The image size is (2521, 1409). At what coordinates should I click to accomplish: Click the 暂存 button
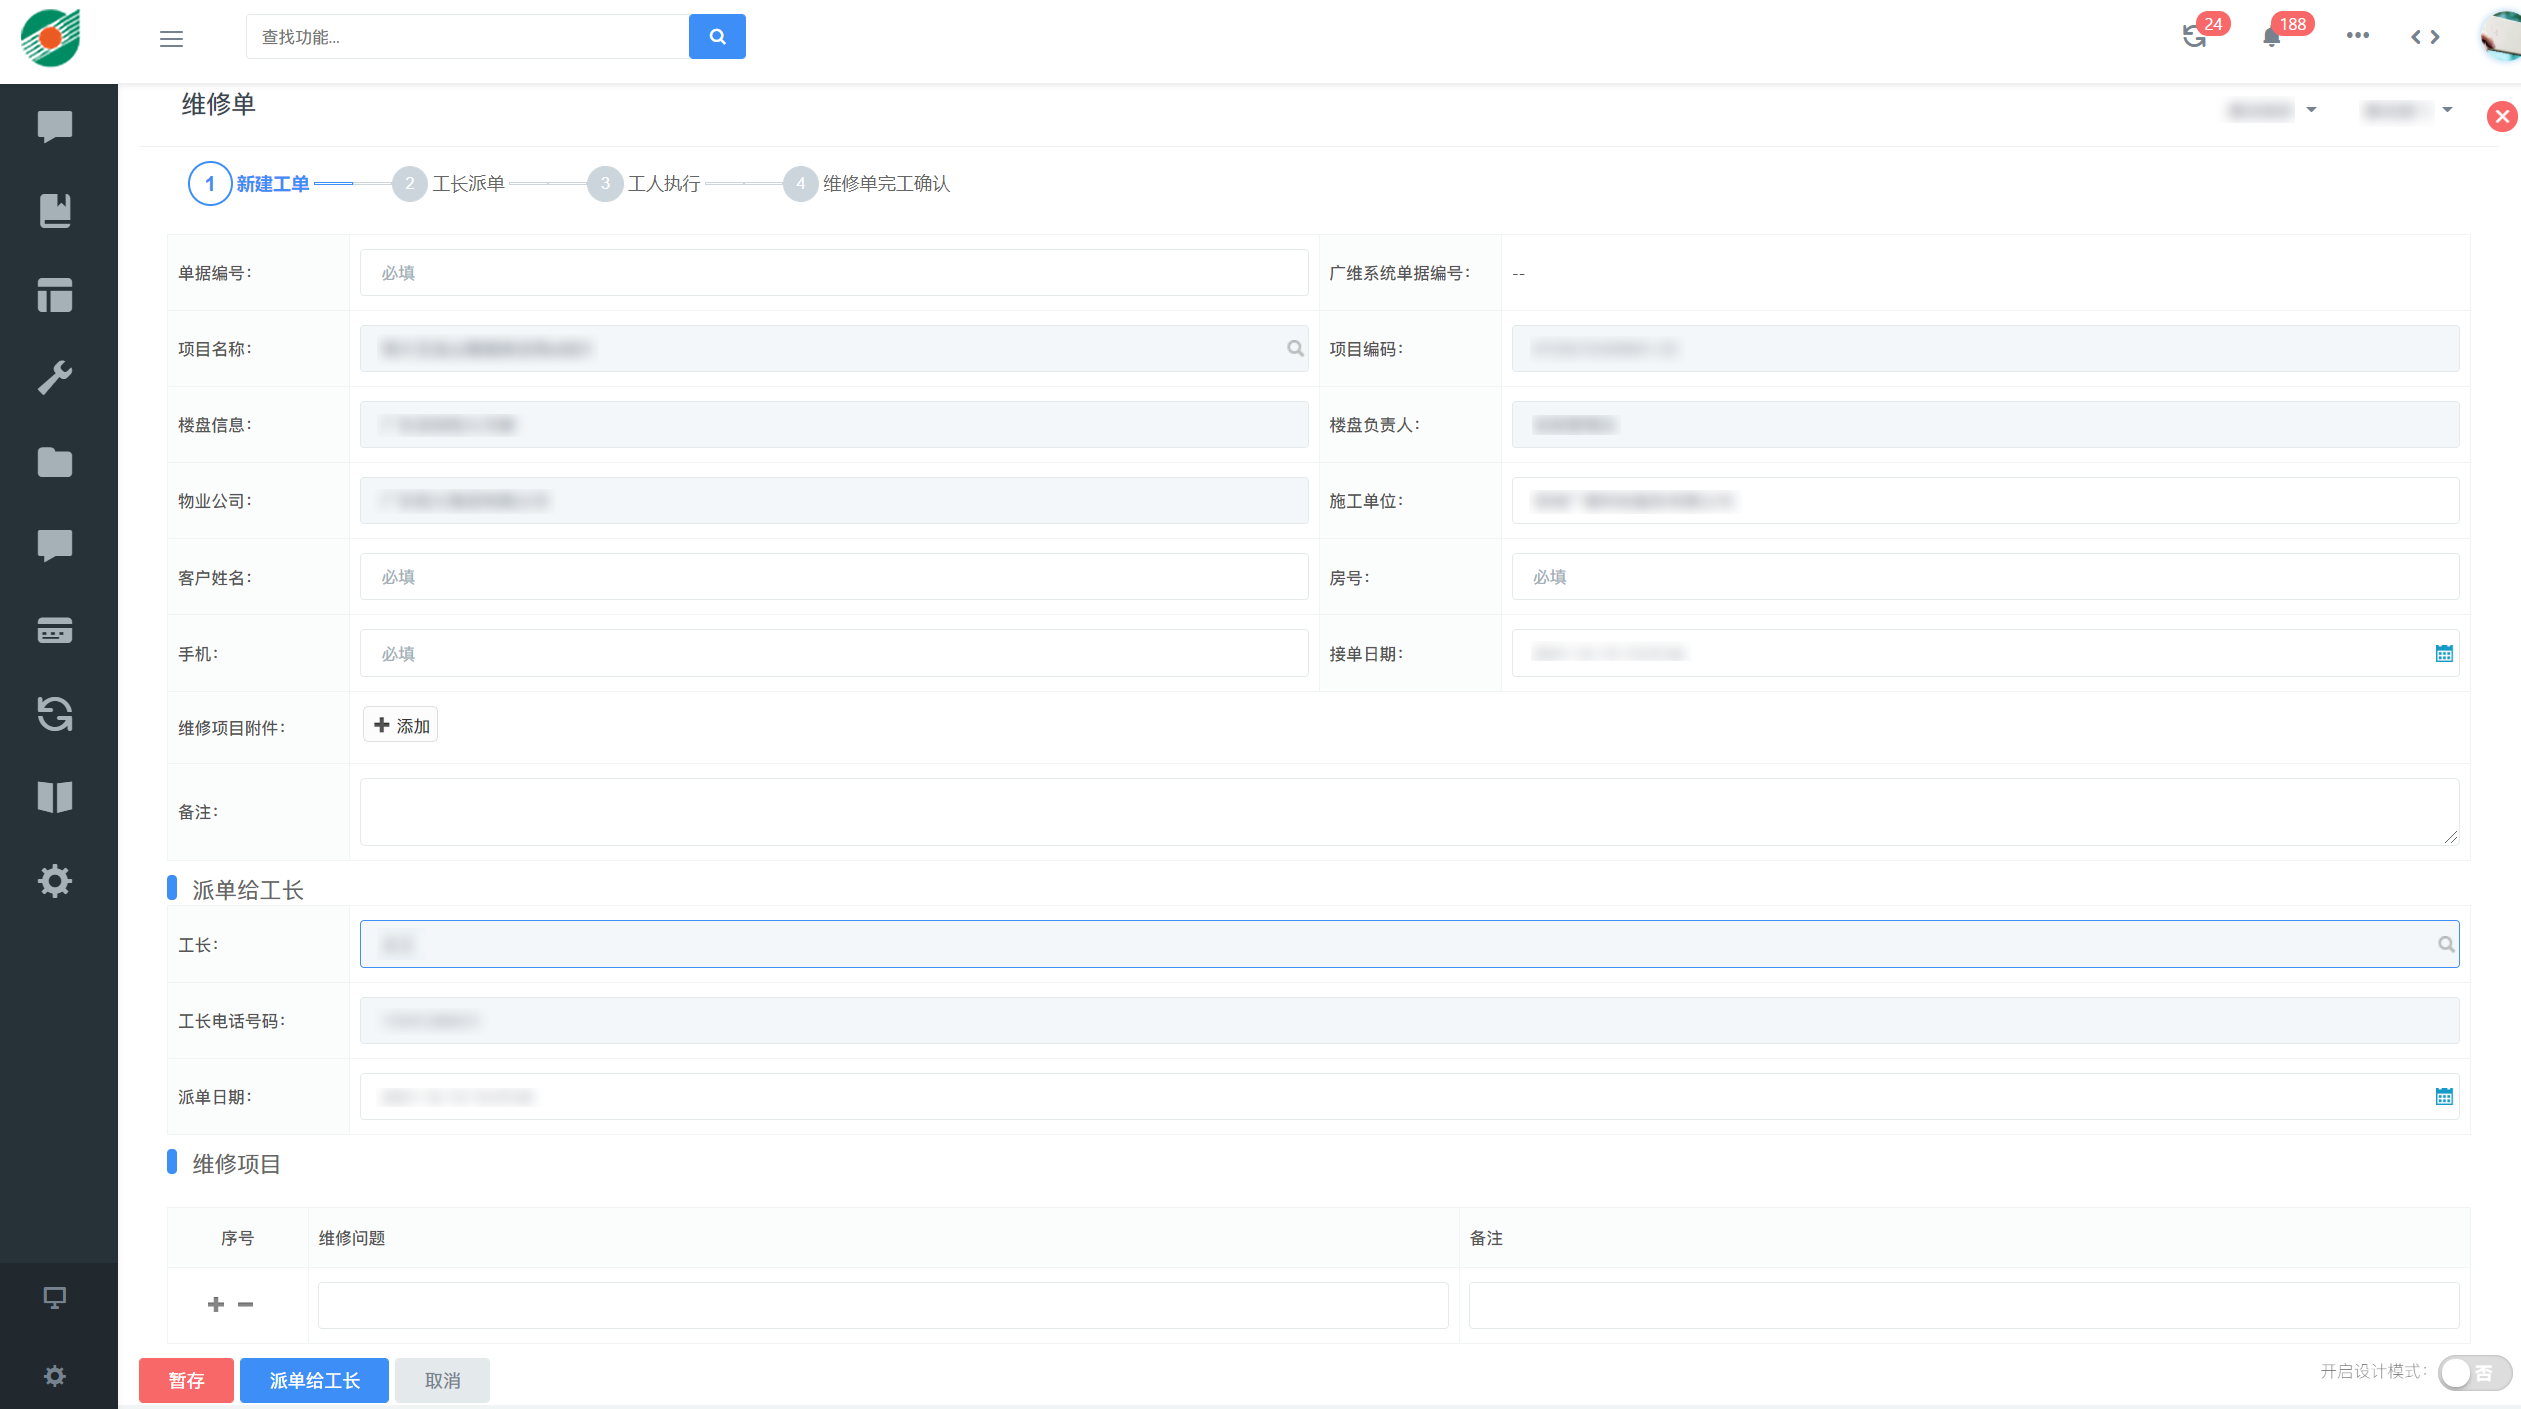(186, 1380)
